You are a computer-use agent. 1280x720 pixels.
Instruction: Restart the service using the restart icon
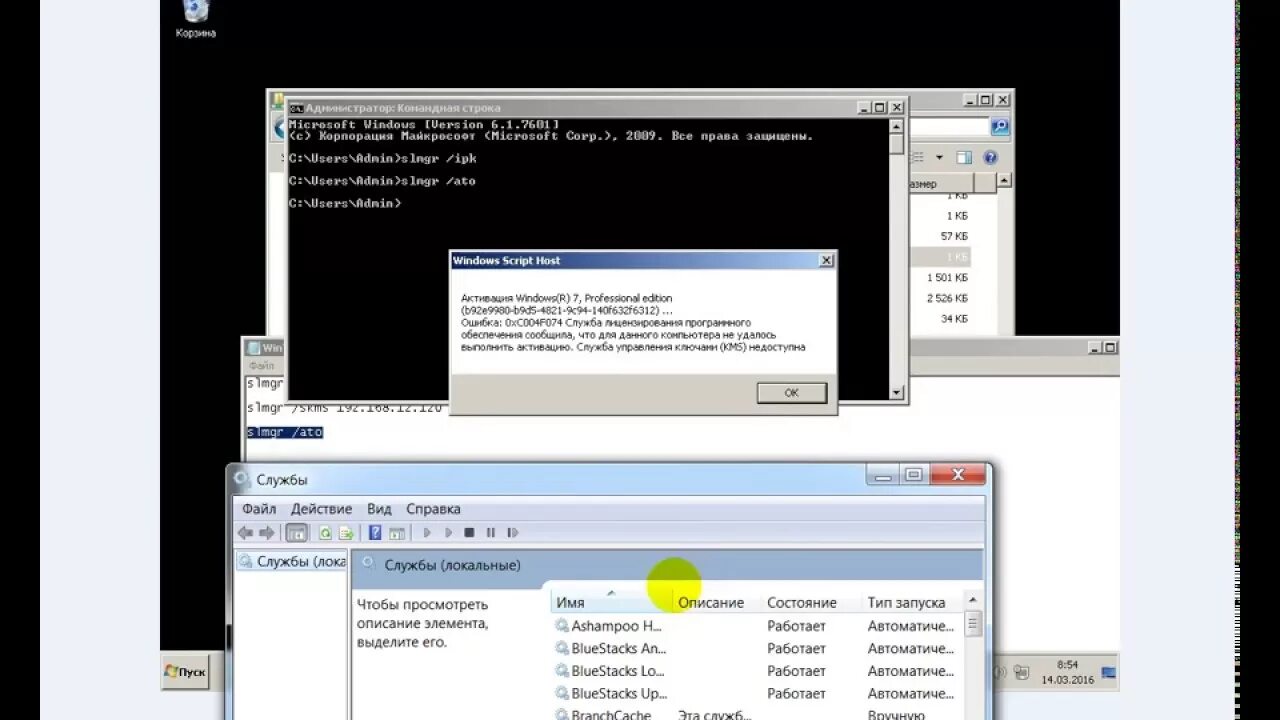(x=513, y=533)
